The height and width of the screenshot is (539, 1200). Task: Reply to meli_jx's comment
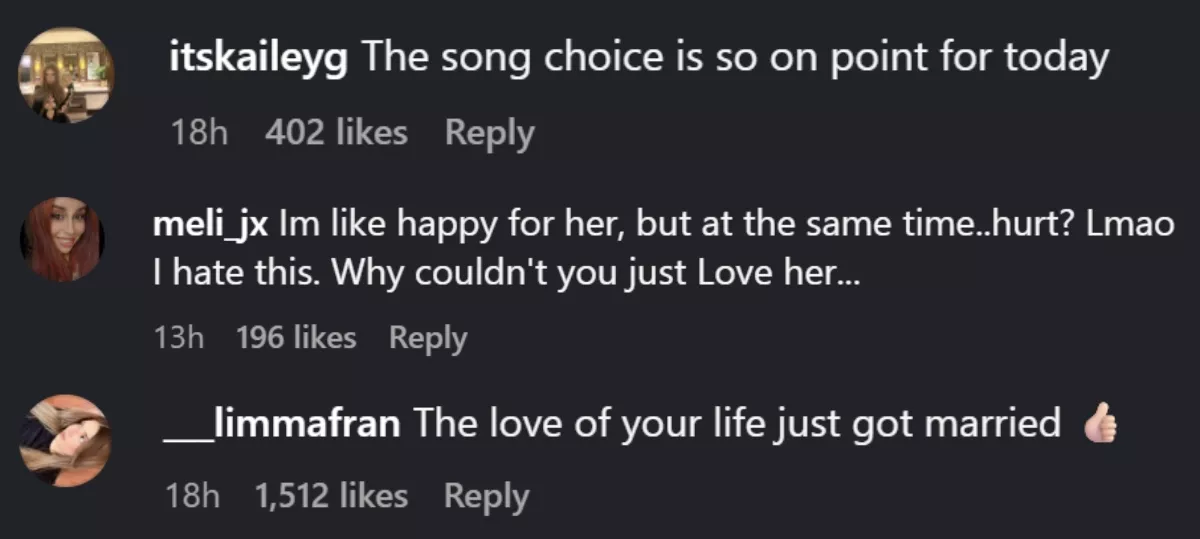427,338
